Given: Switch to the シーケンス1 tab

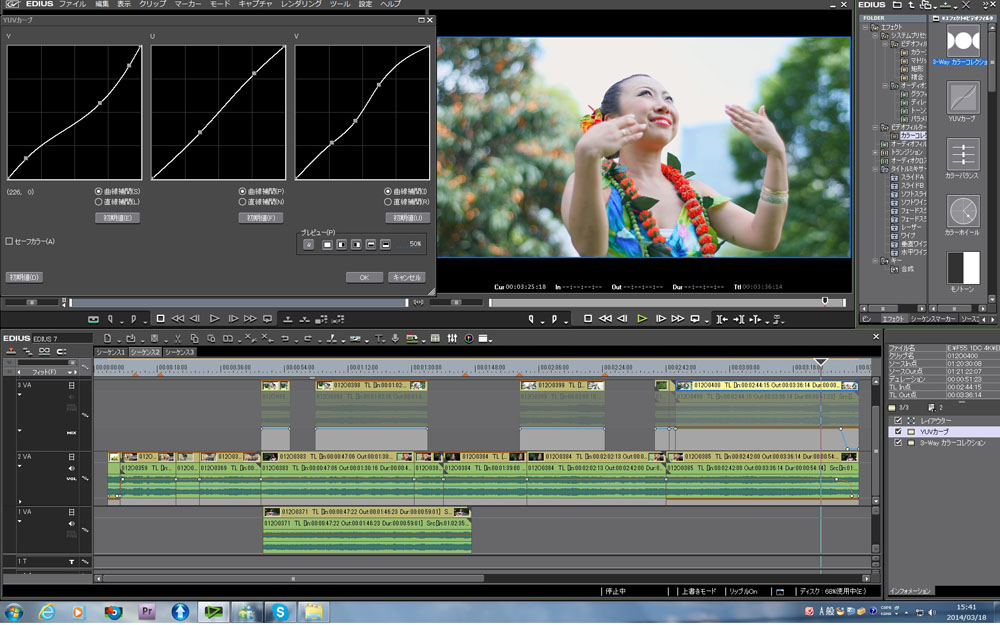Looking at the screenshot, I should click(x=111, y=352).
